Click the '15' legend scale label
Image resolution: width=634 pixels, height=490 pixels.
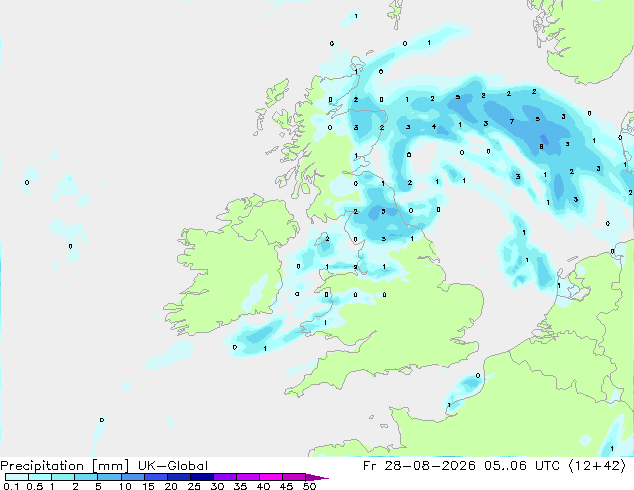pos(148,486)
